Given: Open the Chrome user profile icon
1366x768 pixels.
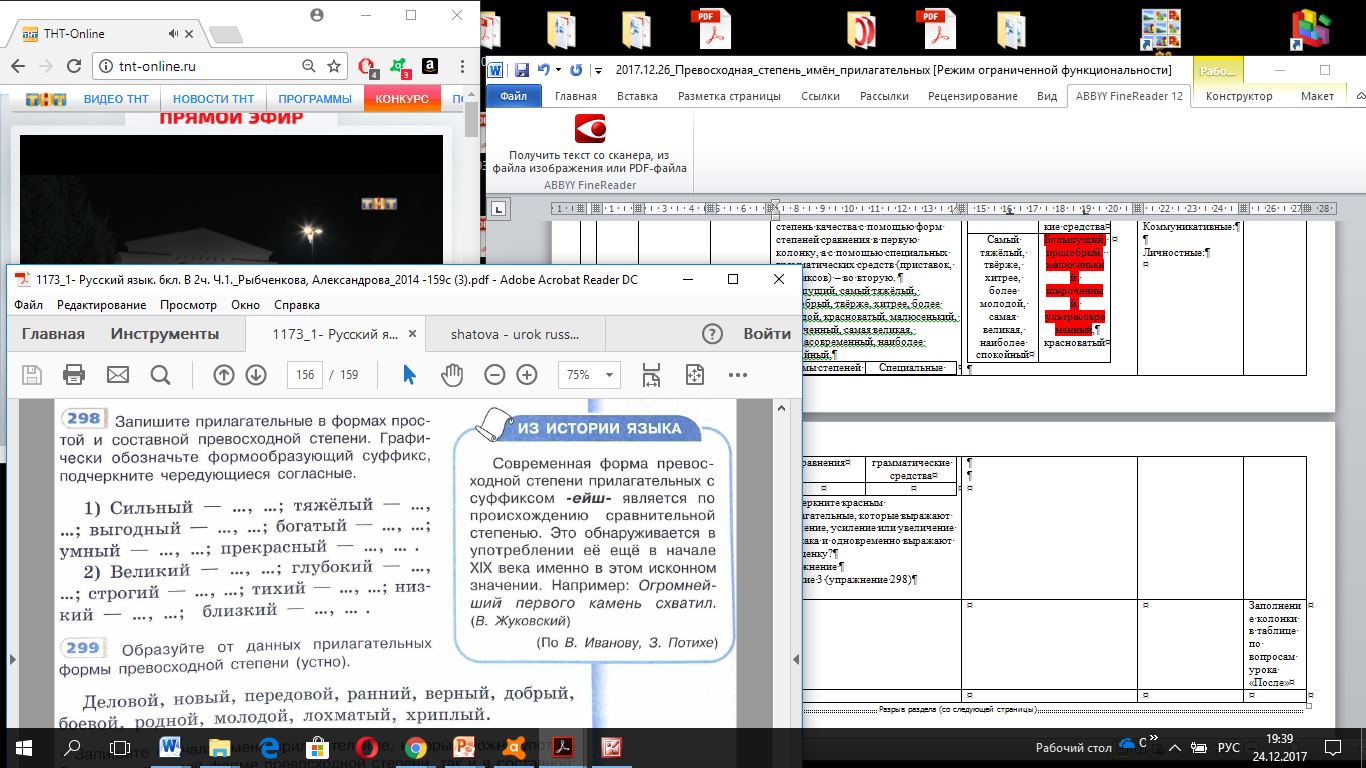Looking at the screenshot, I should pyautogui.click(x=318, y=15).
